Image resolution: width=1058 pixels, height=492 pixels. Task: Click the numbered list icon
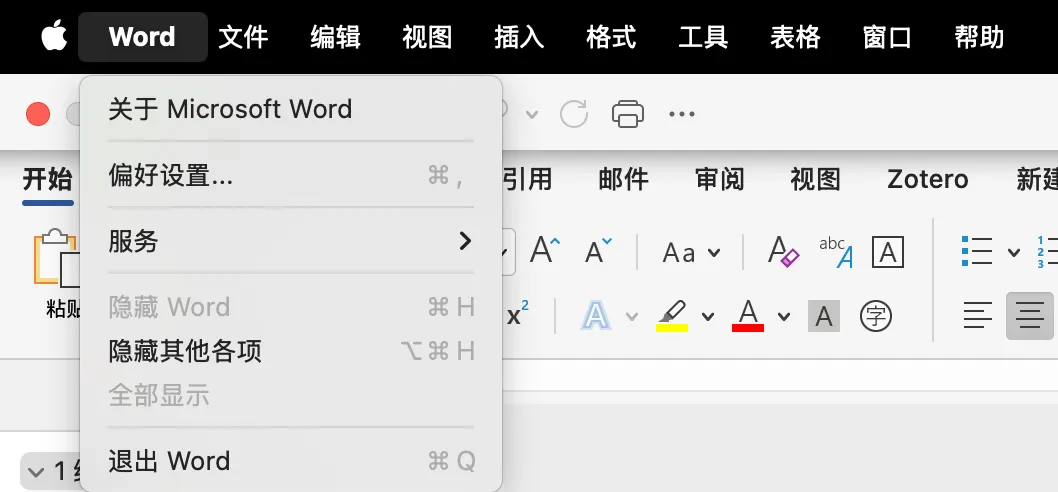pos(1047,252)
